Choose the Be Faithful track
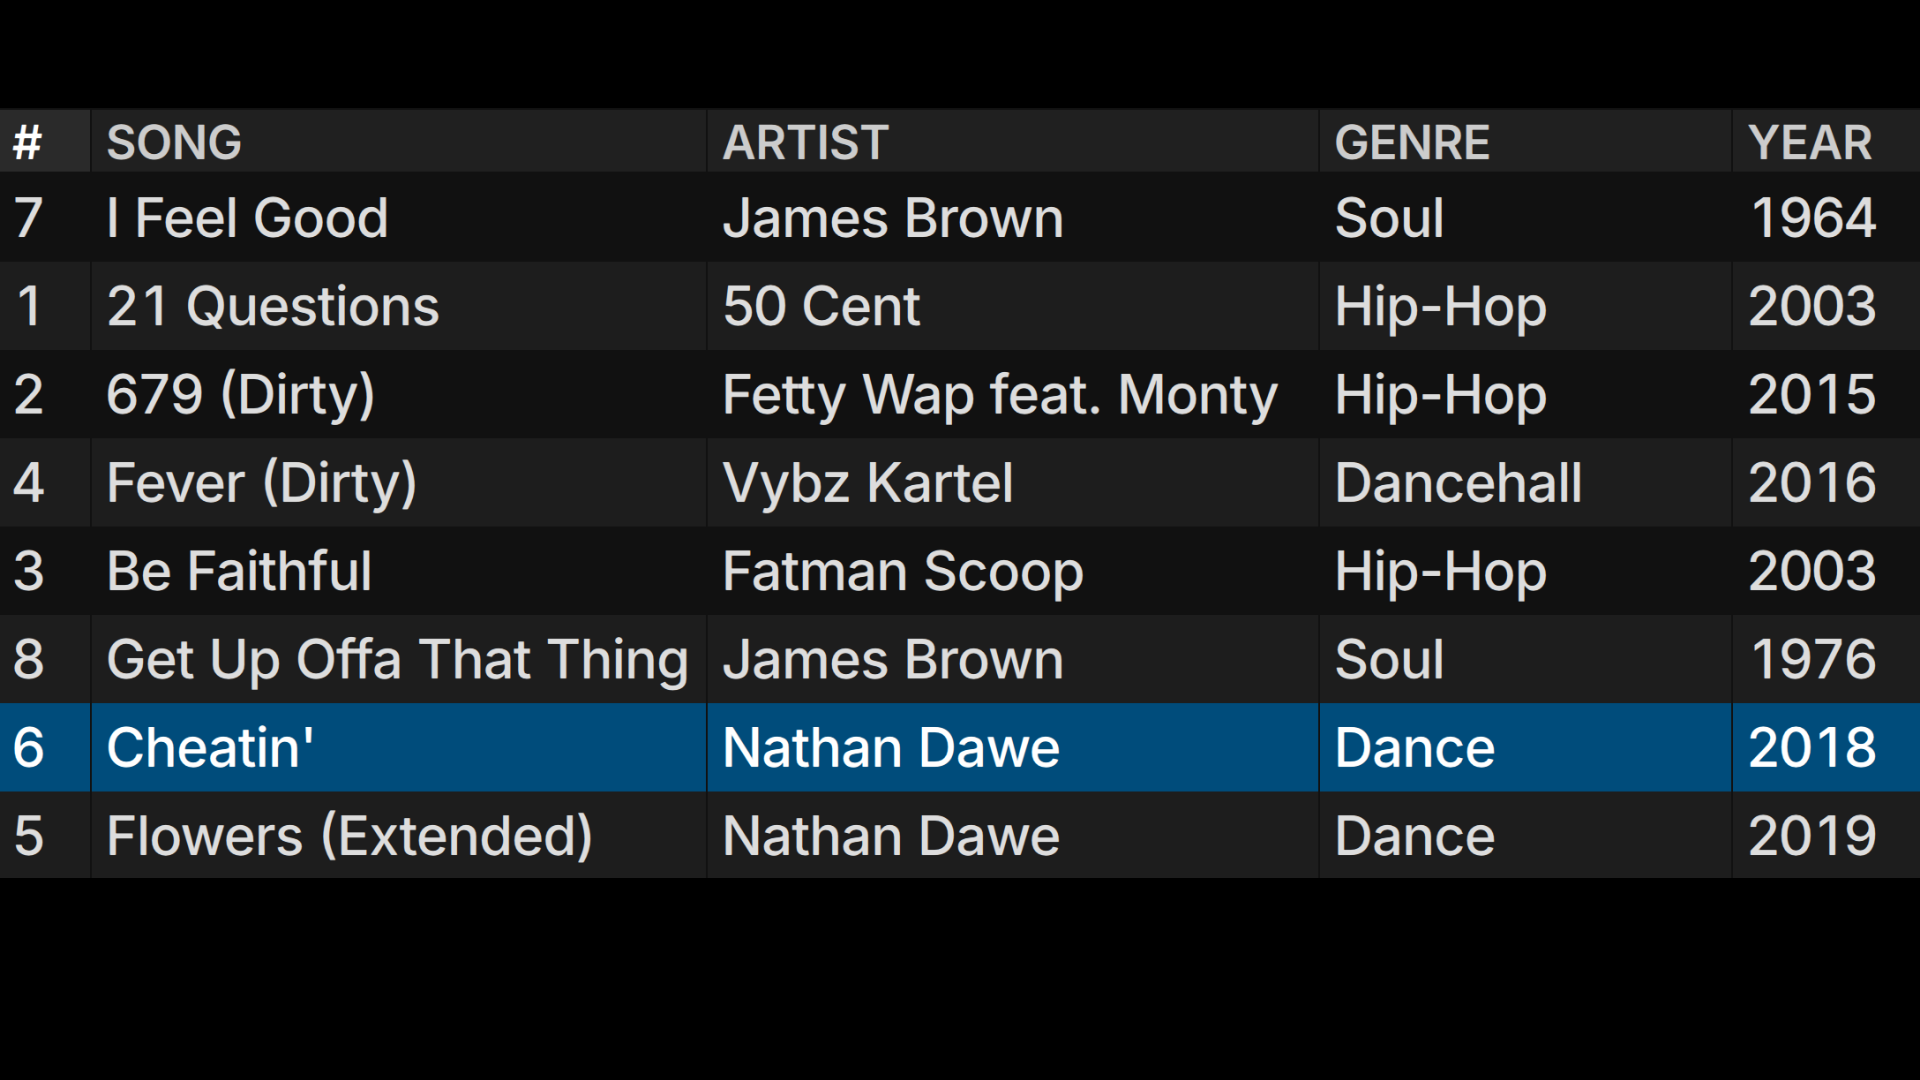The width and height of the screenshot is (1920, 1080). [x=239, y=571]
